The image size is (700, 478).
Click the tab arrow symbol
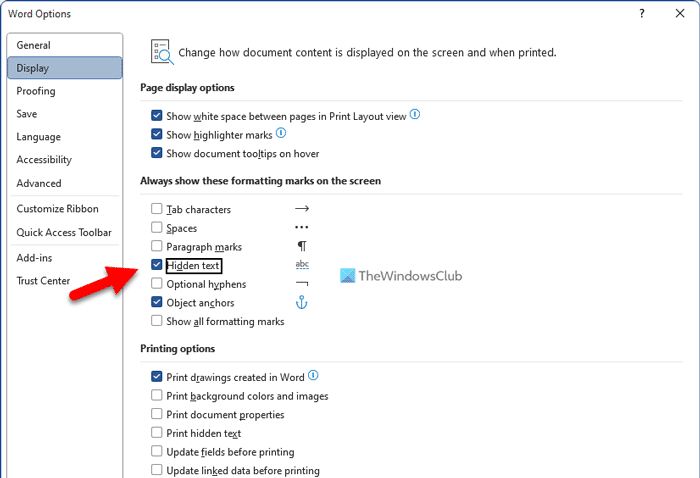[302, 209]
